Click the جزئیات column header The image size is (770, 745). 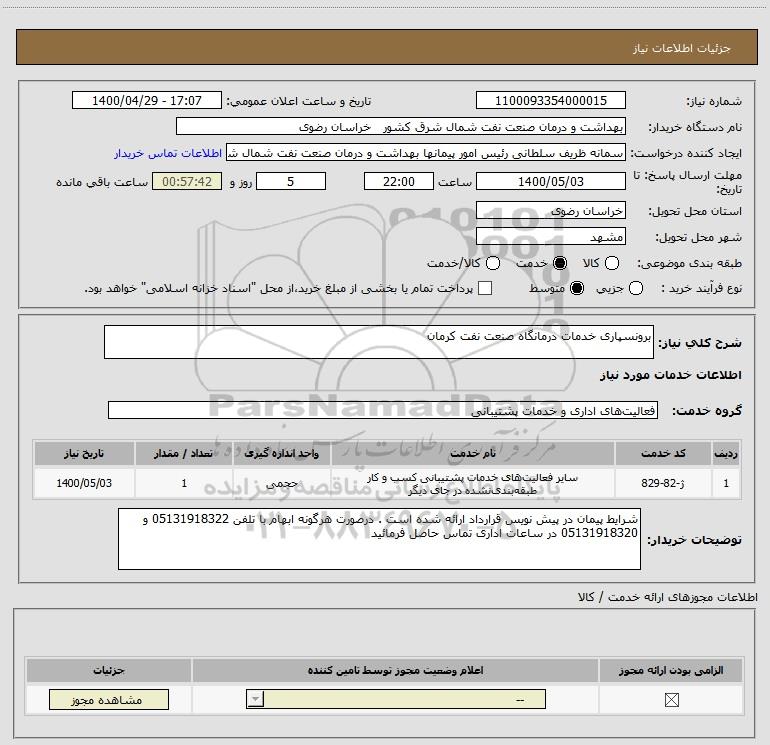109,670
